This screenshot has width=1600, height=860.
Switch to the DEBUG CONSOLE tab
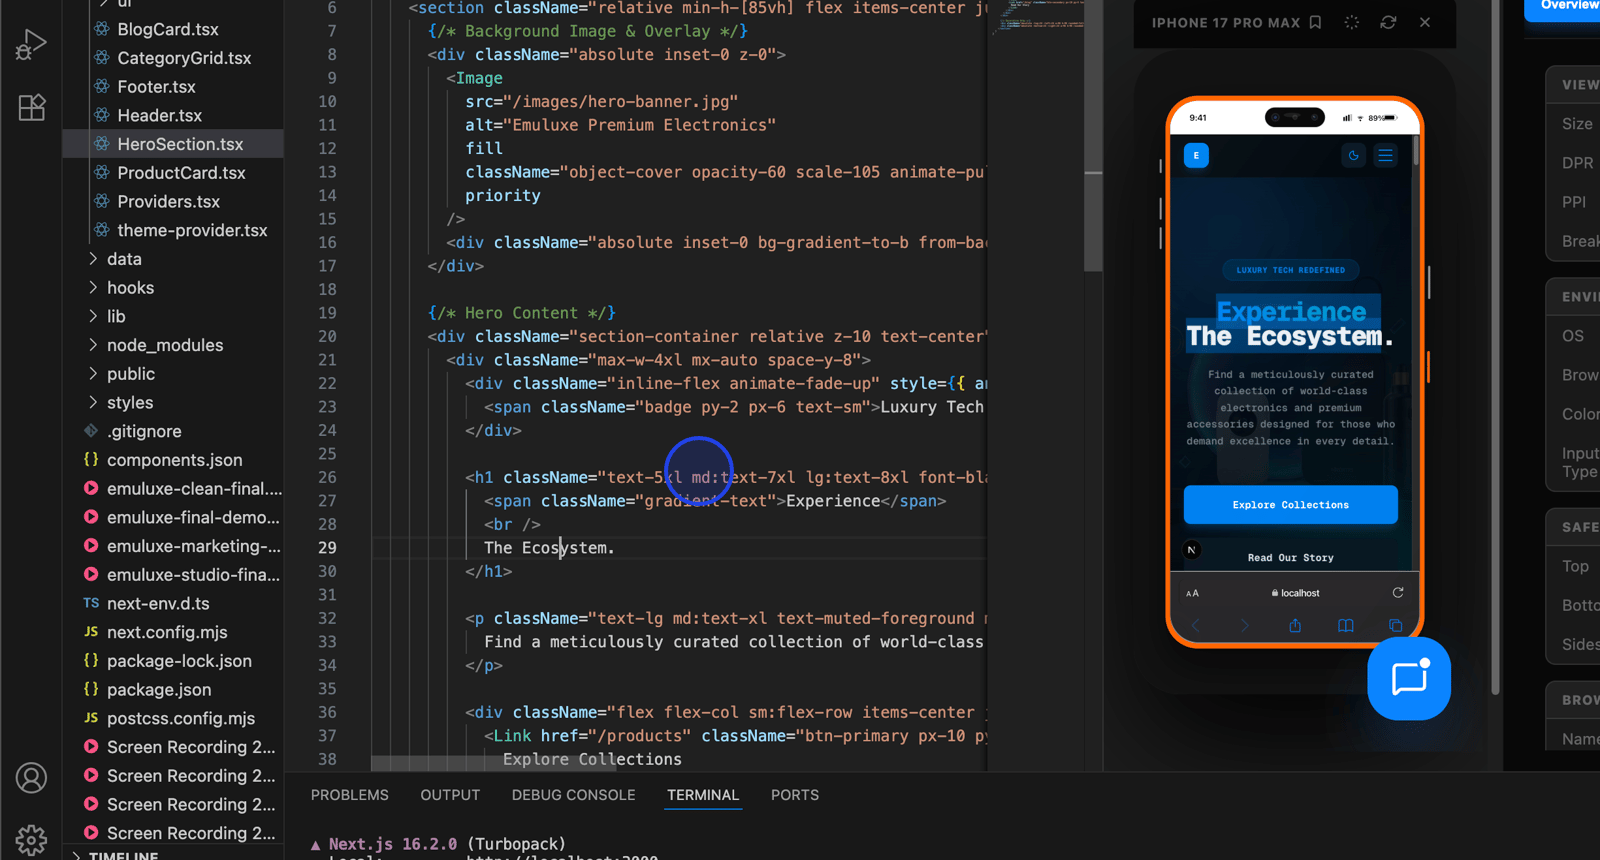573,795
